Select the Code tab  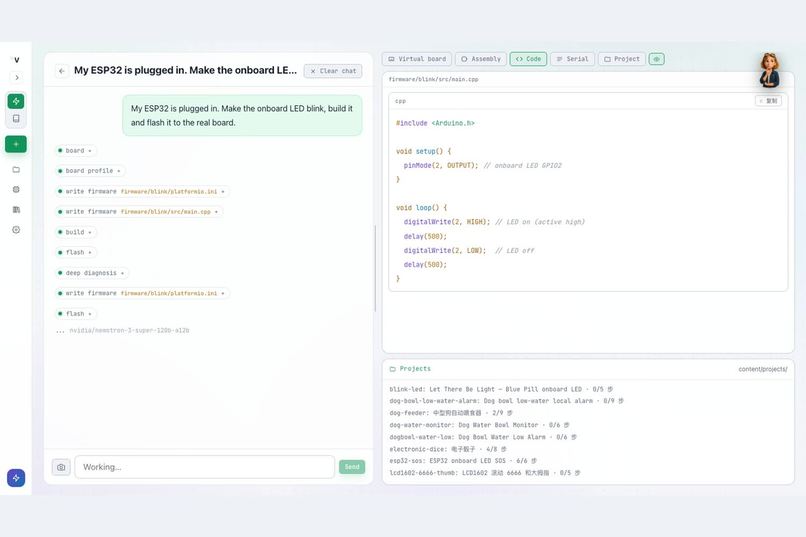pos(528,59)
